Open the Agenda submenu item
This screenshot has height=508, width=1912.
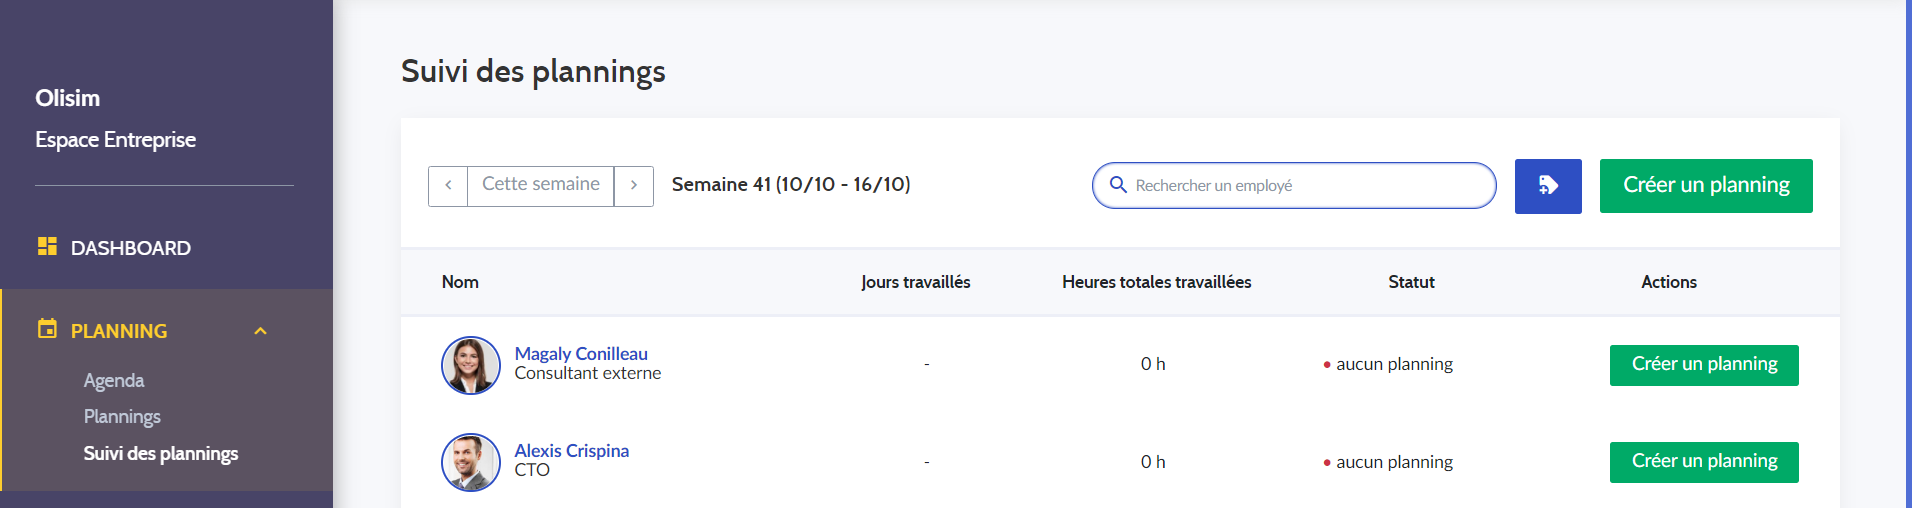coord(114,380)
